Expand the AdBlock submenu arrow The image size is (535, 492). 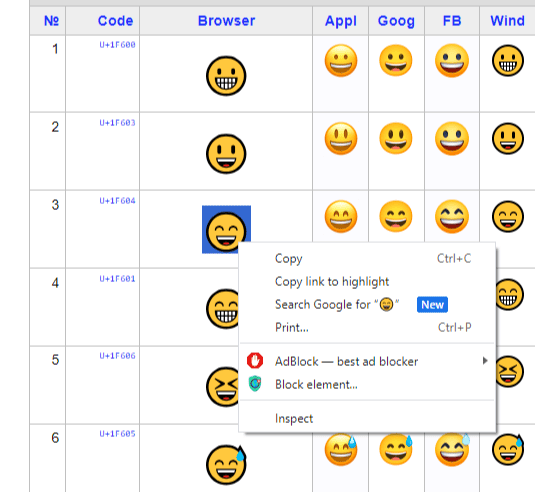(x=485, y=361)
